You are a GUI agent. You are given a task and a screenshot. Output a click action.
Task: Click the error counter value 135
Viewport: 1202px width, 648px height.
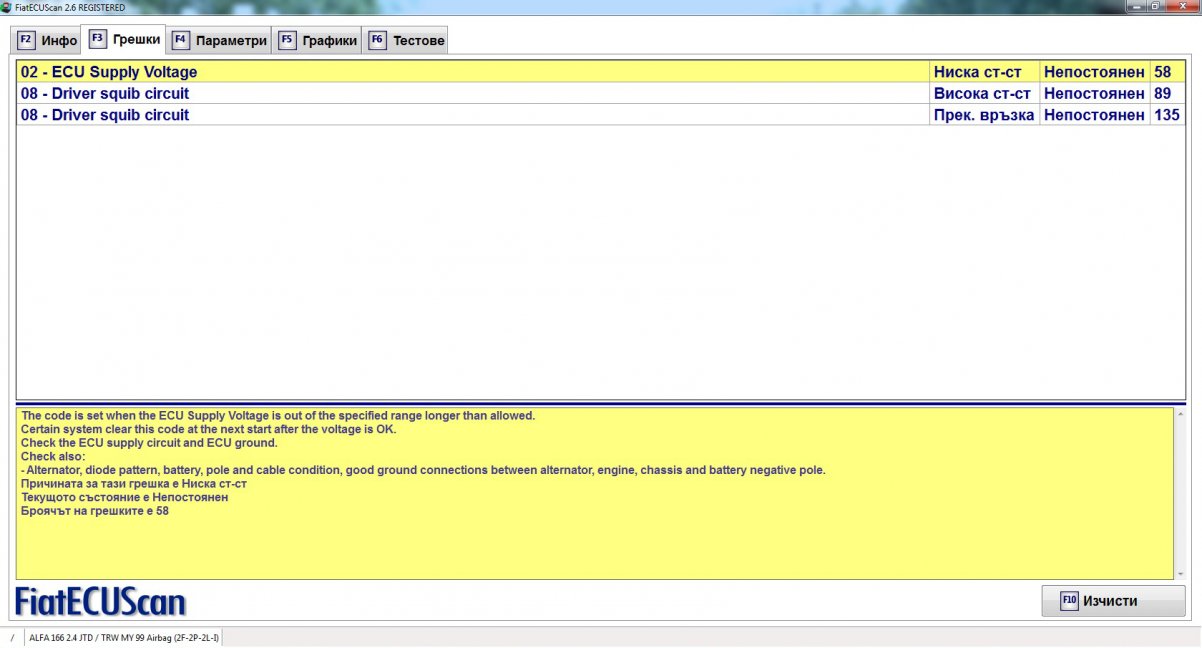tap(1166, 115)
